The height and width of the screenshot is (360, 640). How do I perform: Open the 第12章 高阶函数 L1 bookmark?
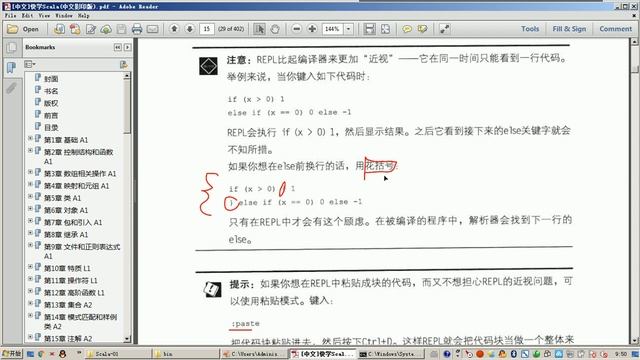coord(74,293)
